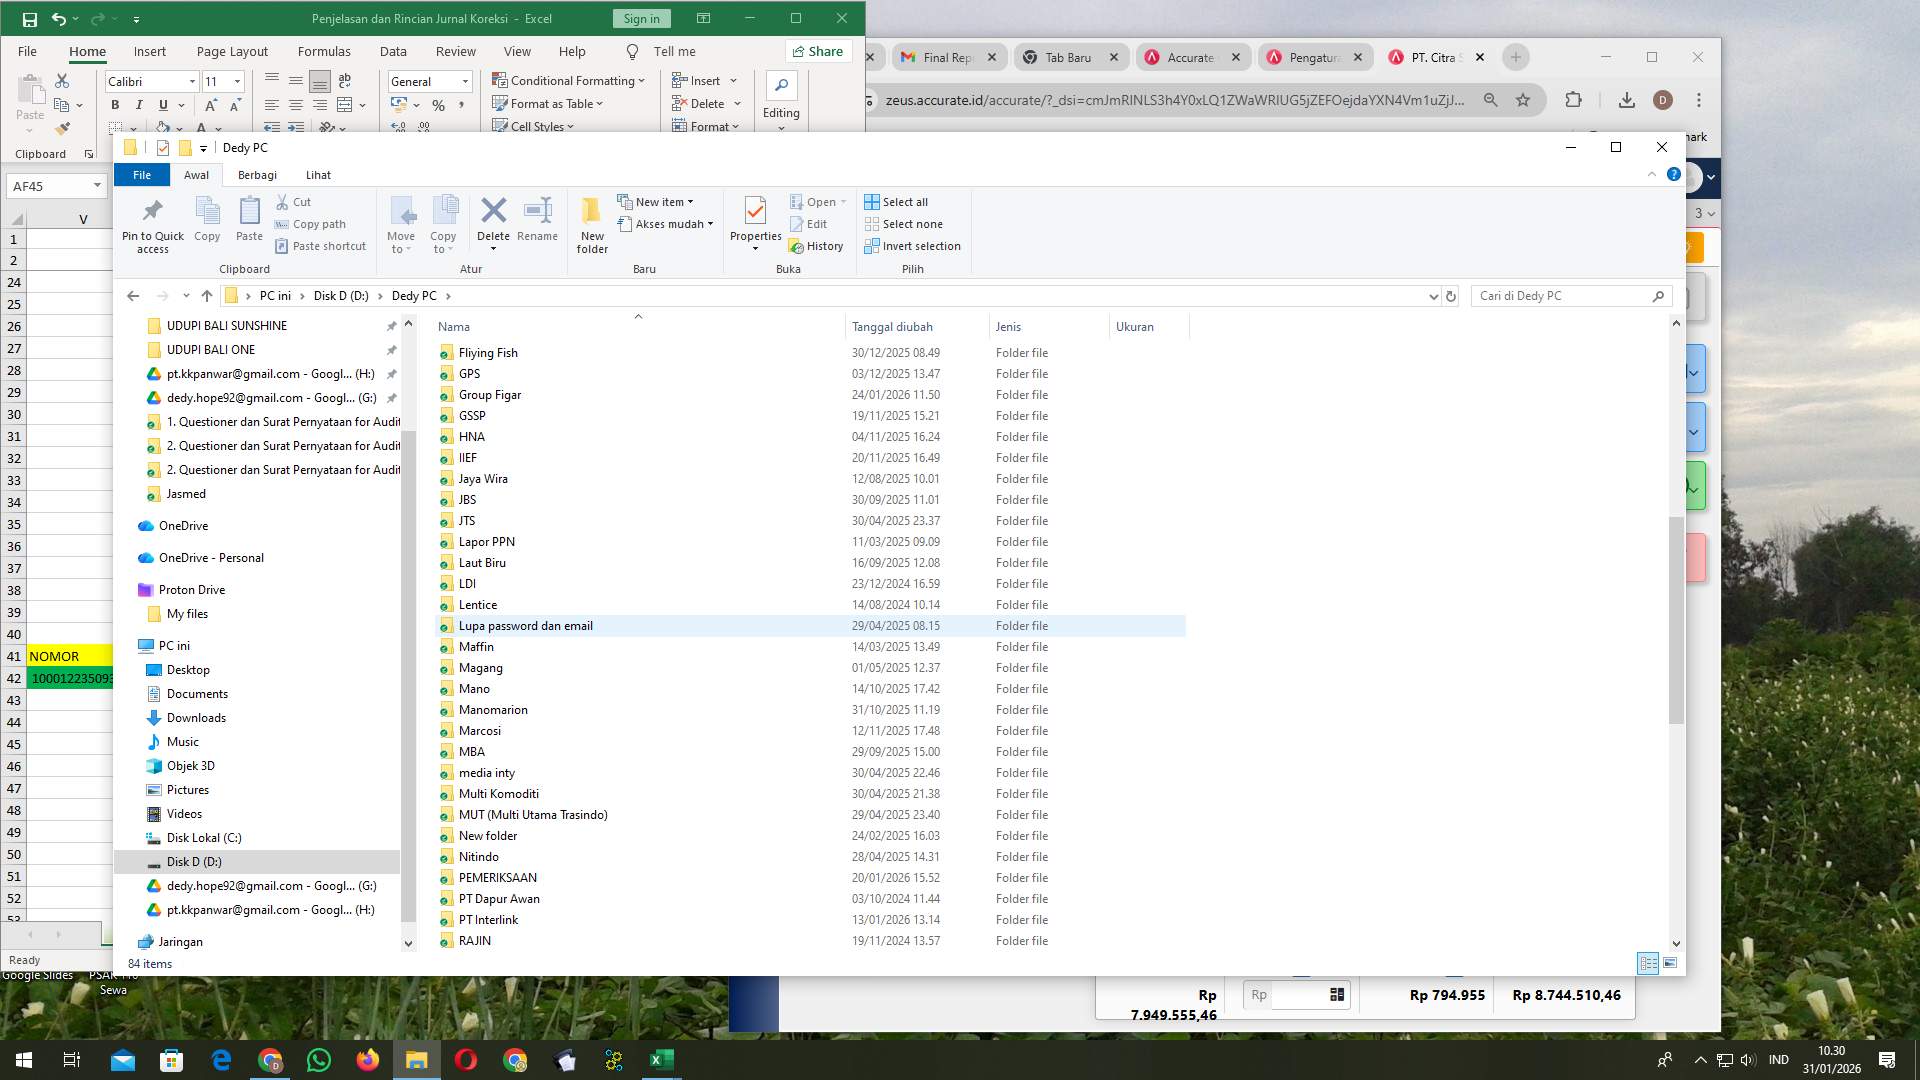
Task: Open the font size dropdown in Excel
Action: (x=236, y=81)
